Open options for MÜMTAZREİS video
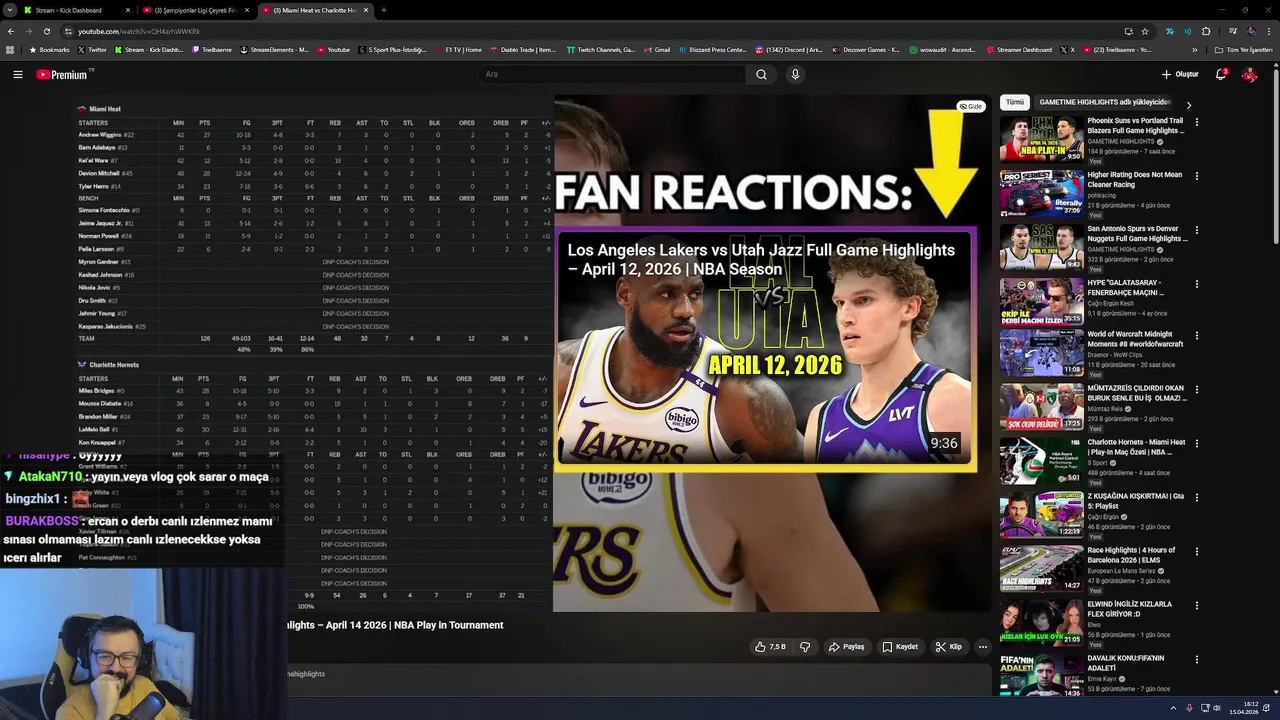 point(1196,392)
